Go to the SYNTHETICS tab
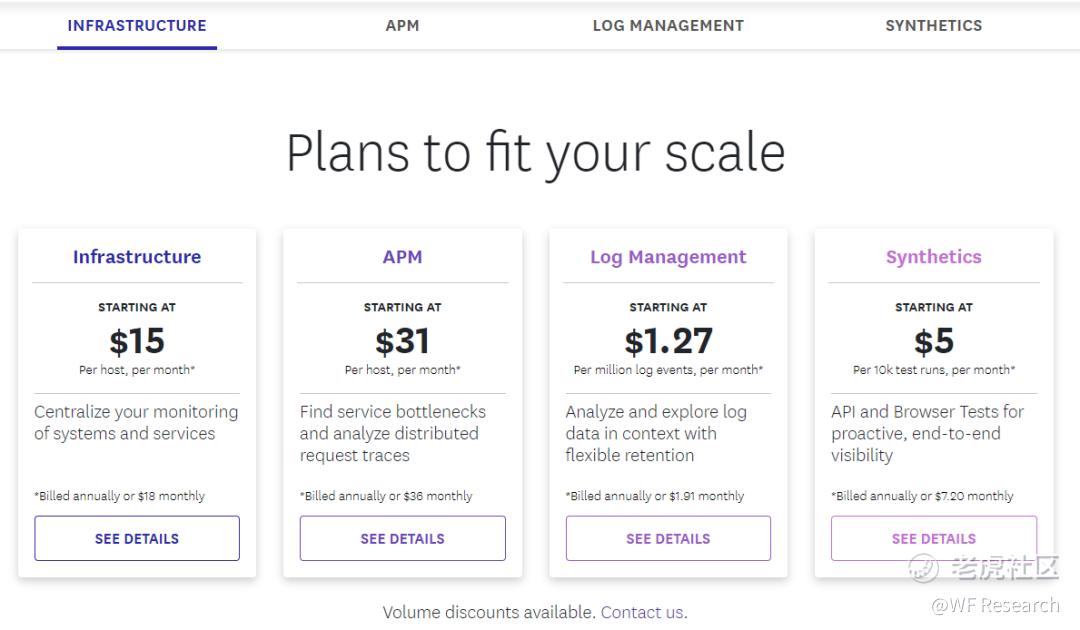 point(933,26)
